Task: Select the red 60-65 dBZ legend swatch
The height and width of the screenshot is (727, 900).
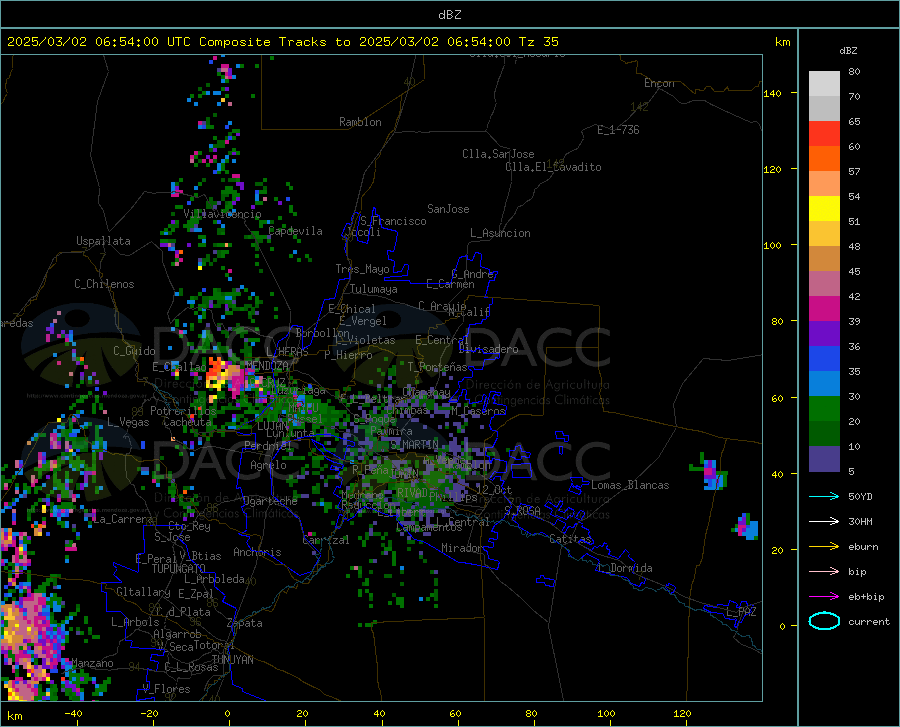Action: tap(824, 134)
